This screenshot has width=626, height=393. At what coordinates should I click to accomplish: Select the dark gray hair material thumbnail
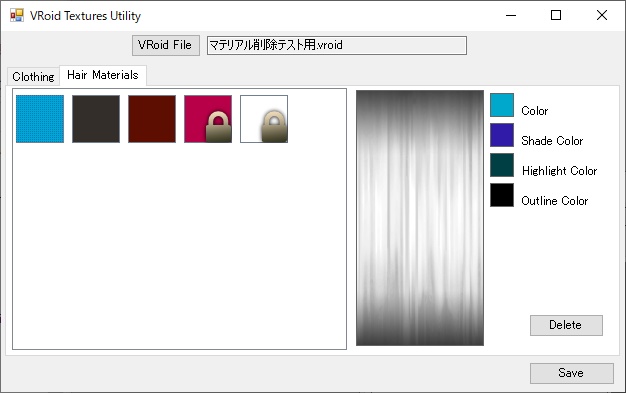click(96, 119)
